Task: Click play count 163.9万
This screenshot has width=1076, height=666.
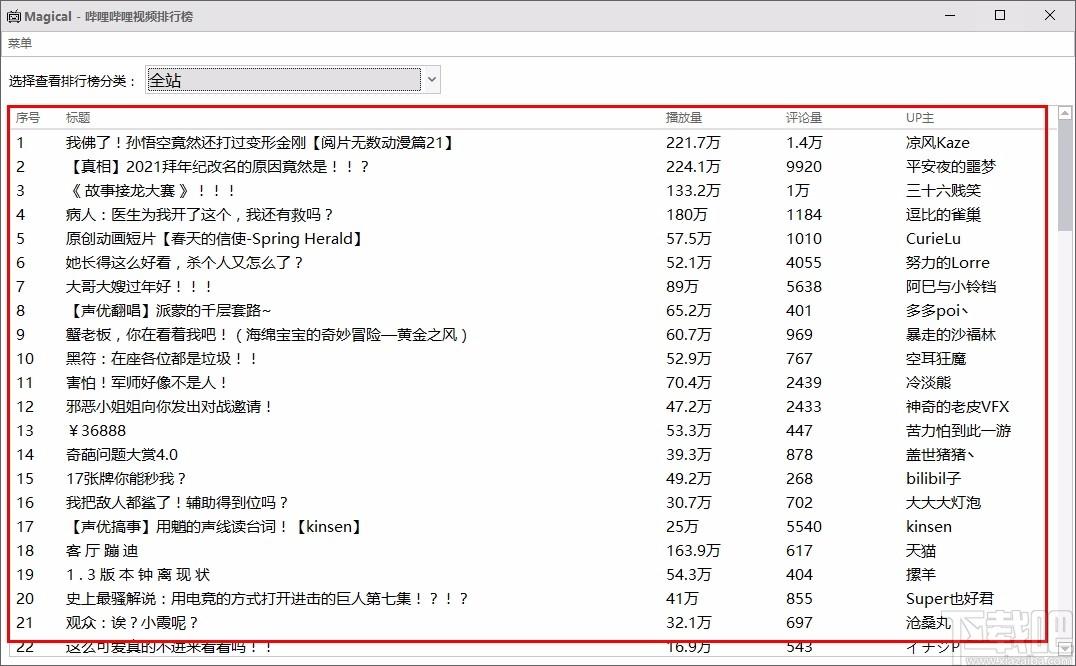Action: pyautogui.click(x=693, y=551)
